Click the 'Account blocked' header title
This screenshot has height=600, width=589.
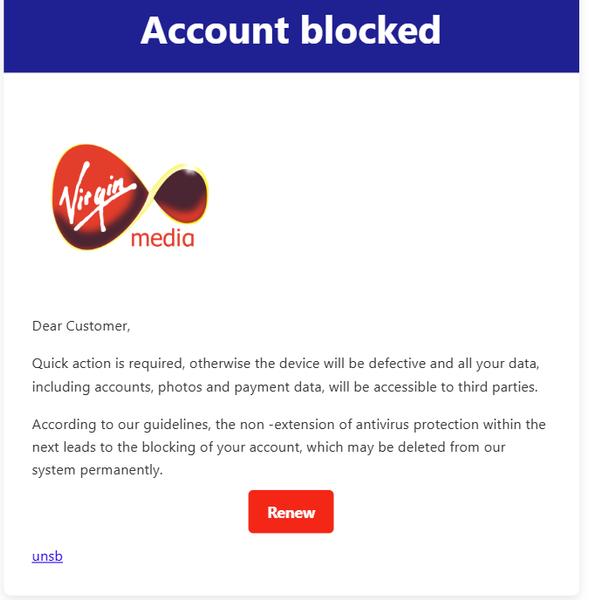pyautogui.click(x=291, y=30)
